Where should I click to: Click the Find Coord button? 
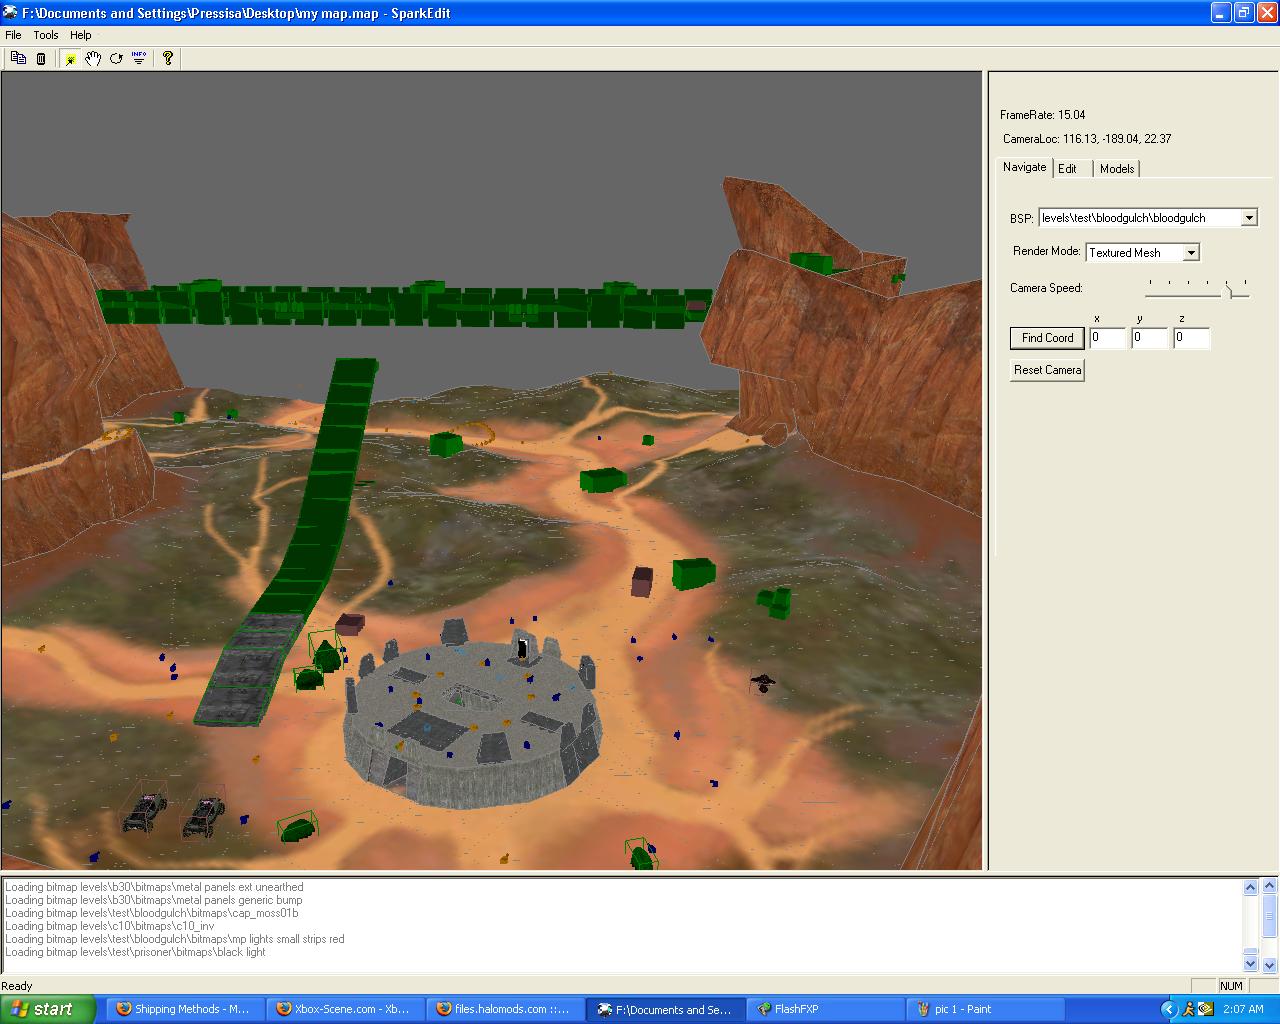pyautogui.click(x=1047, y=338)
